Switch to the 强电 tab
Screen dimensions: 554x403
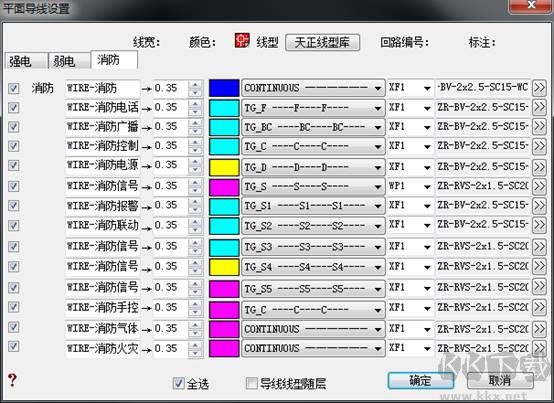pyautogui.click(x=26, y=61)
